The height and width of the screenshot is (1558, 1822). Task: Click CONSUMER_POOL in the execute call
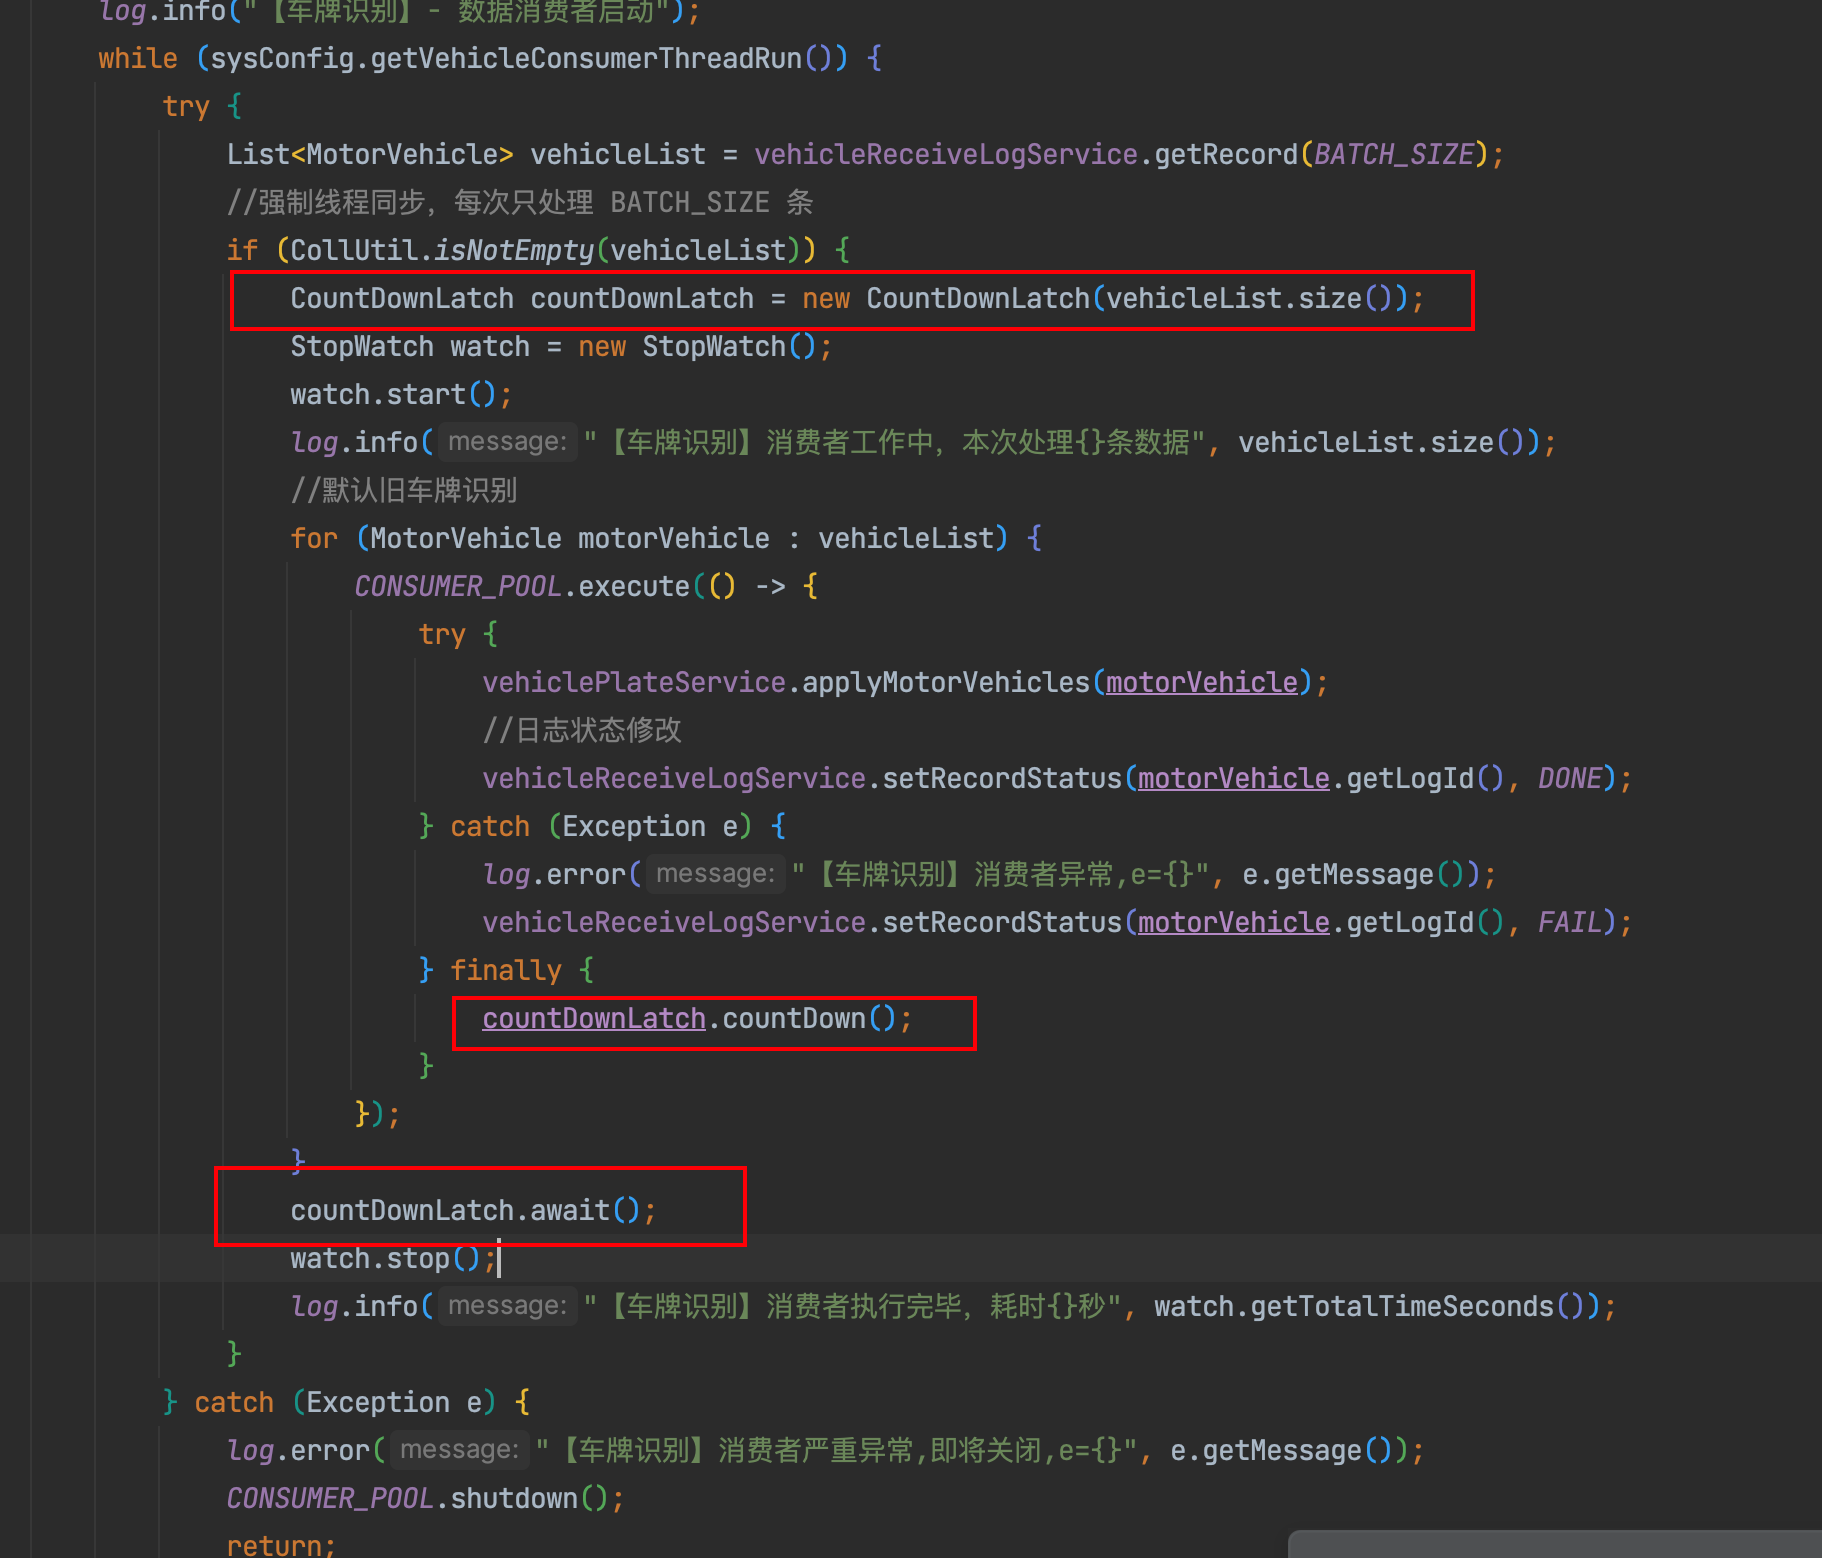[x=458, y=586]
